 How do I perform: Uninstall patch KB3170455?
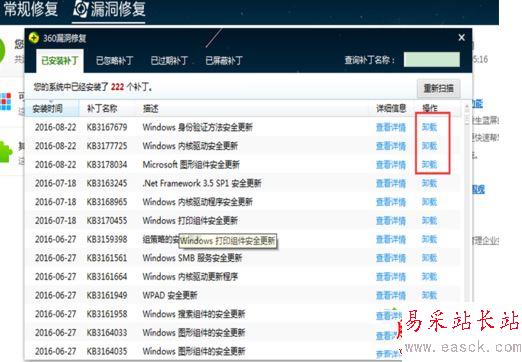tap(429, 220)
